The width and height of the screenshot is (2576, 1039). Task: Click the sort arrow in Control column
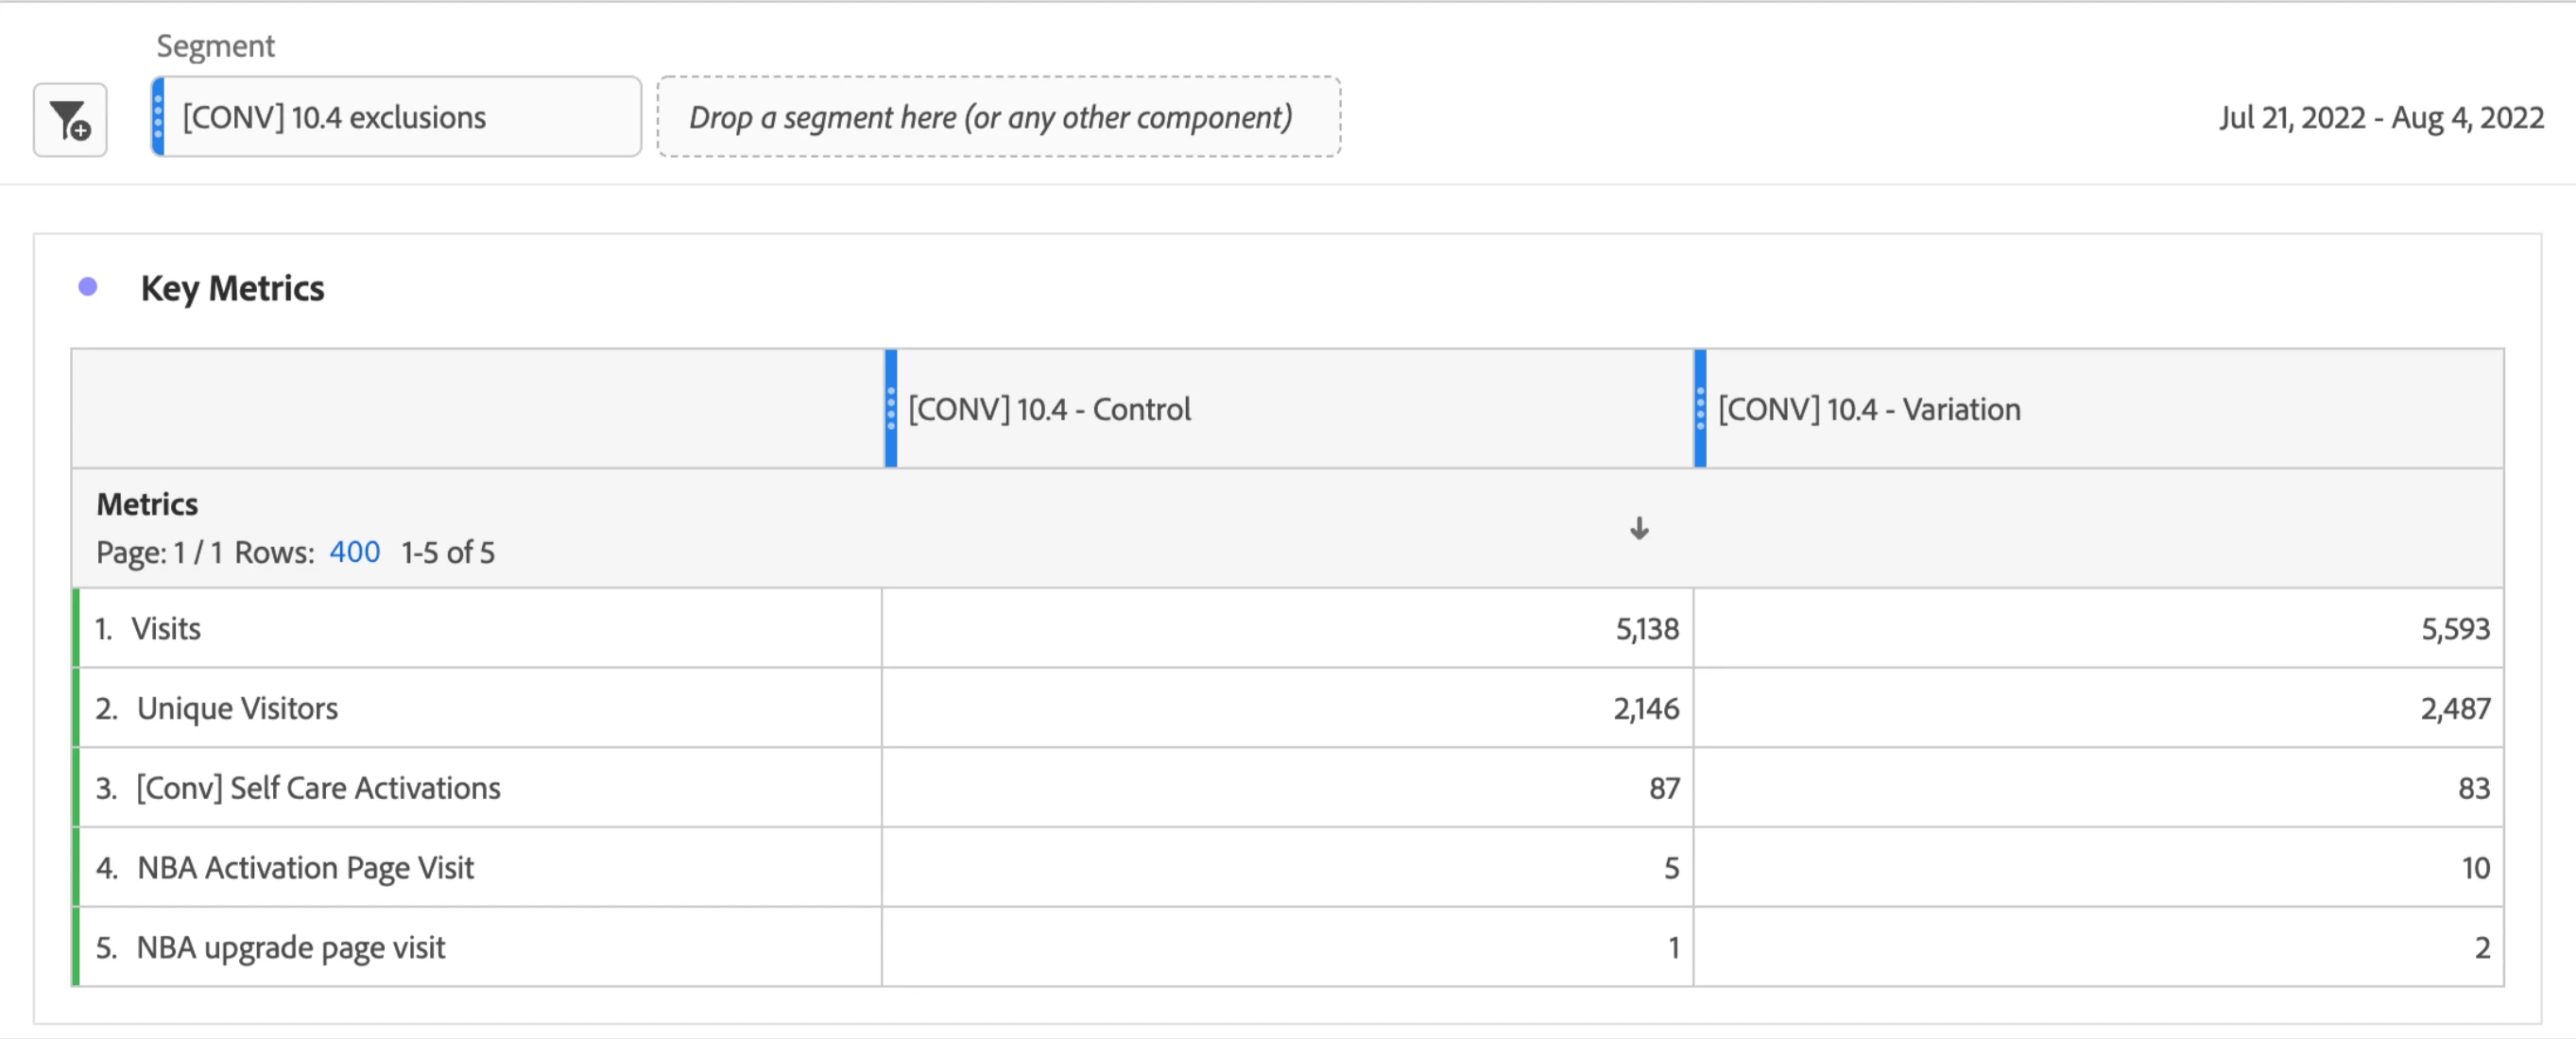1639,528
